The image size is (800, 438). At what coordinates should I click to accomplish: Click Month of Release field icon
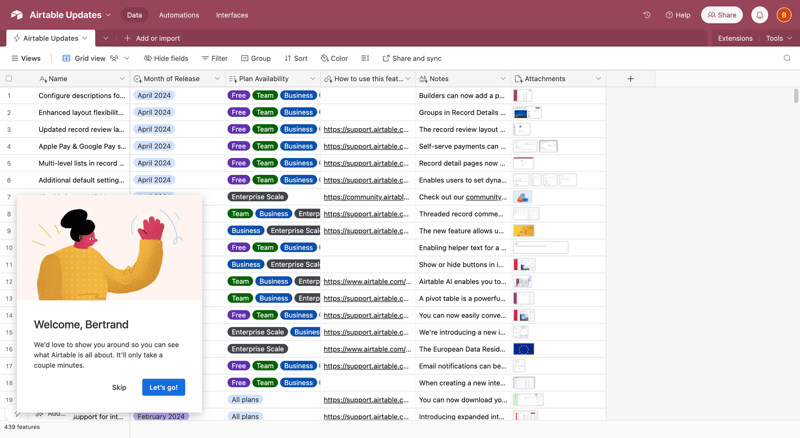(137, 79)
